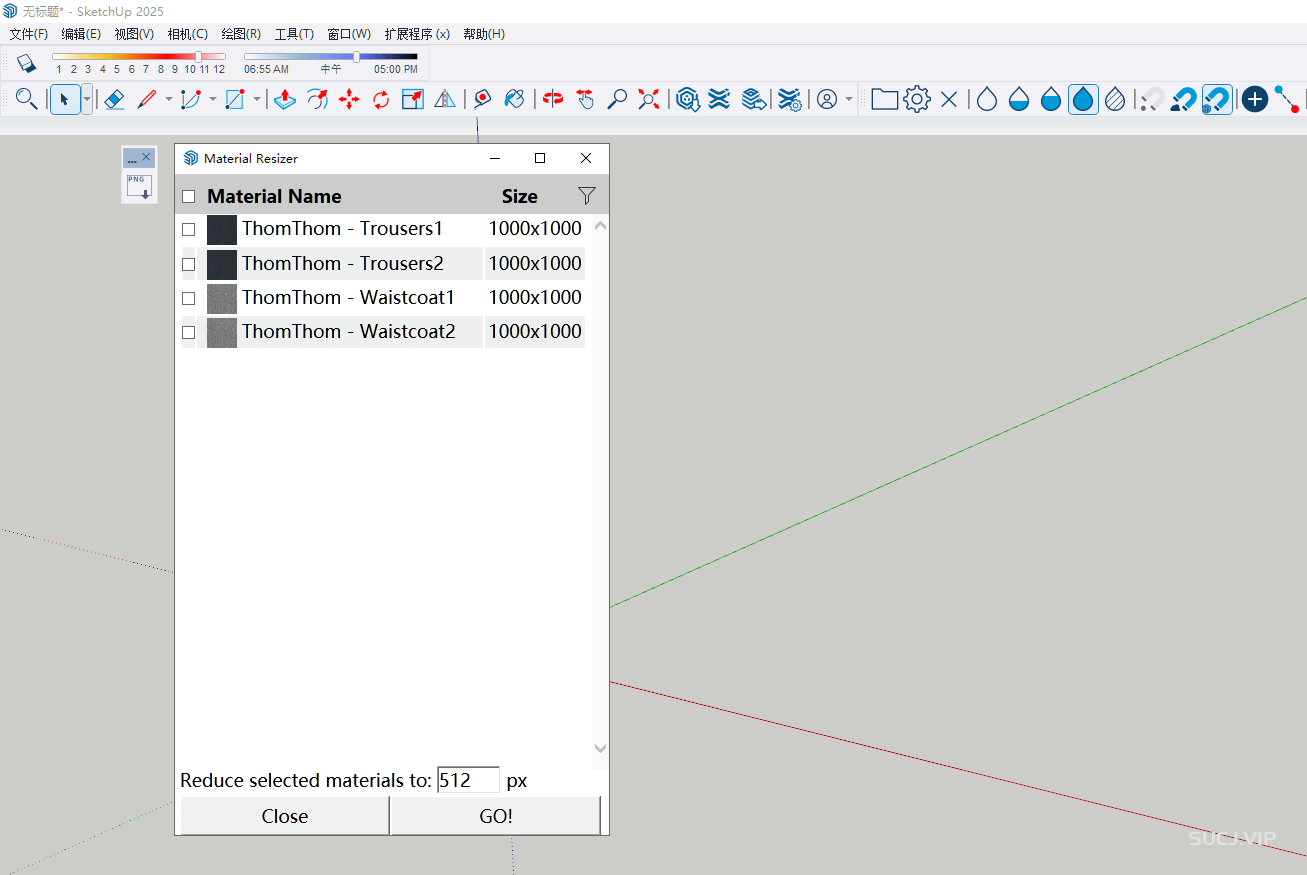Select the Flip mirror tool
The image size is (1307, 875).
point(445,99)
